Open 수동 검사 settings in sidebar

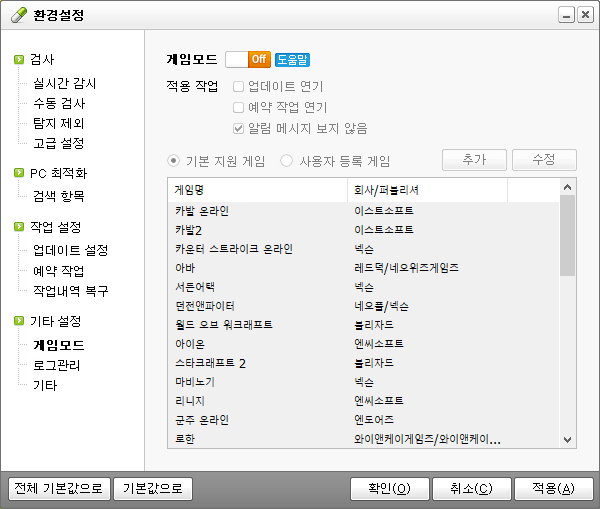[x=59, y=103]
